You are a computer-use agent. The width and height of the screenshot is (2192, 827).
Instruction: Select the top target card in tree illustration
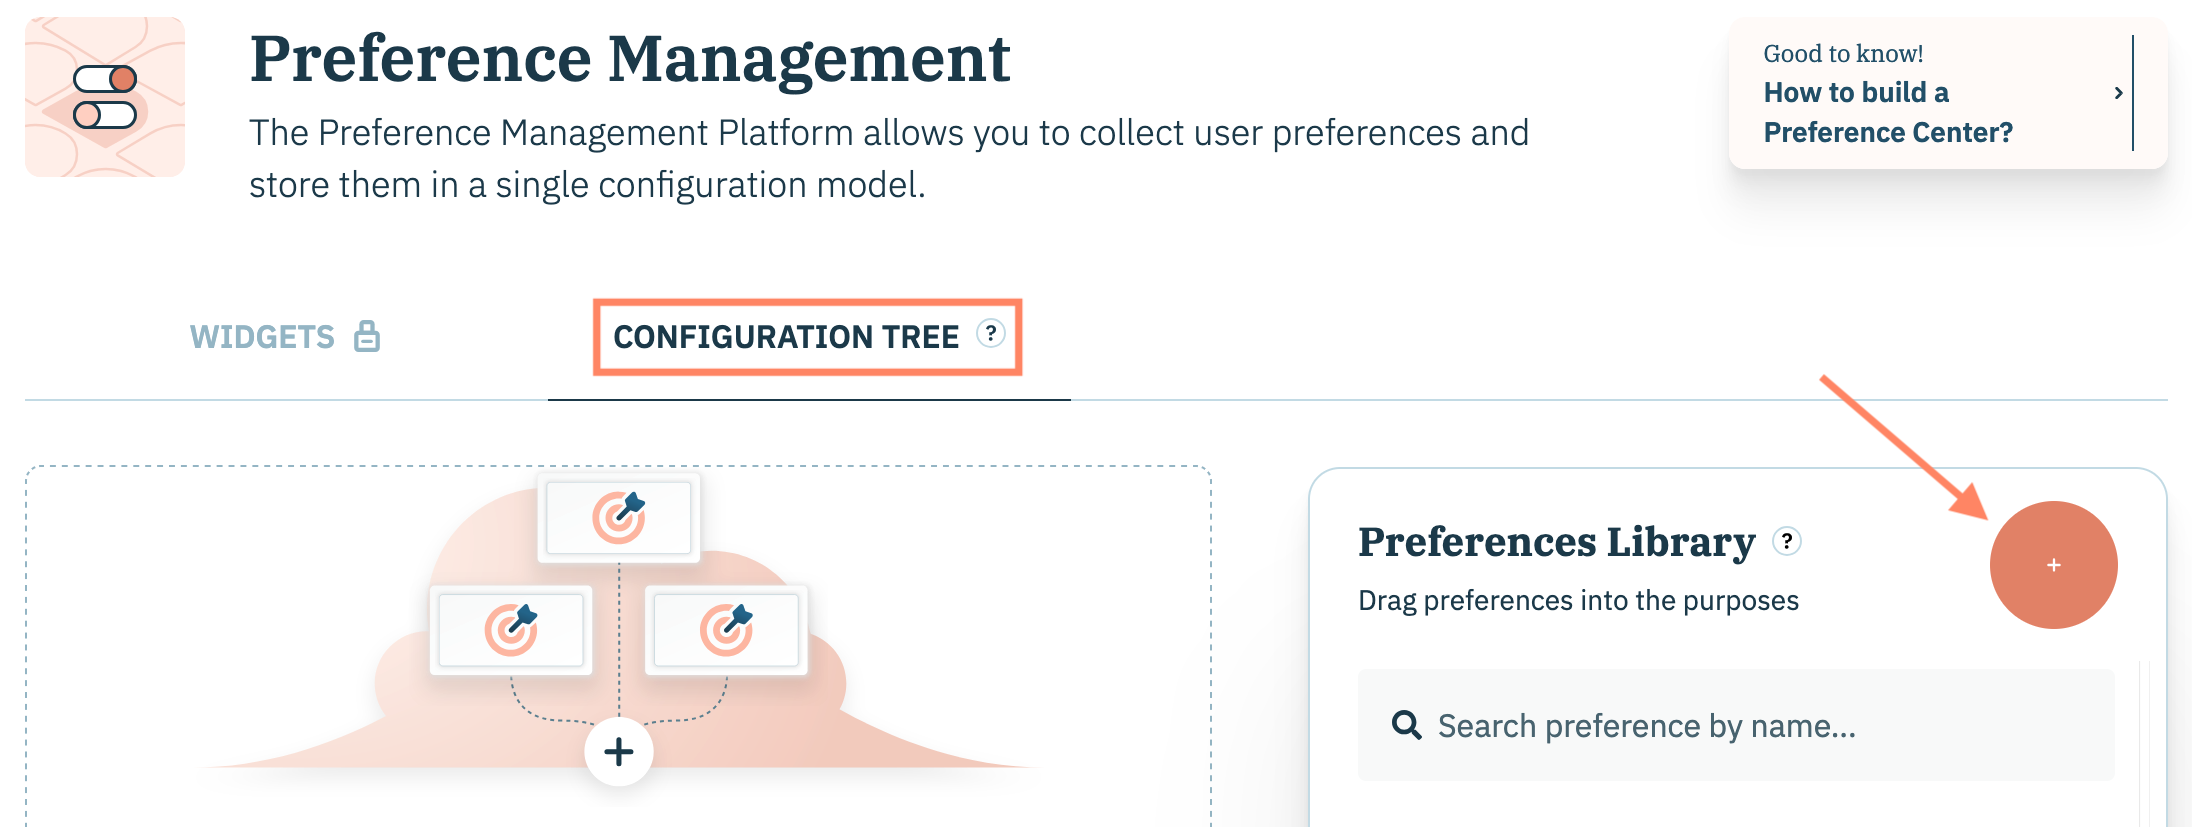pos(619,517)
